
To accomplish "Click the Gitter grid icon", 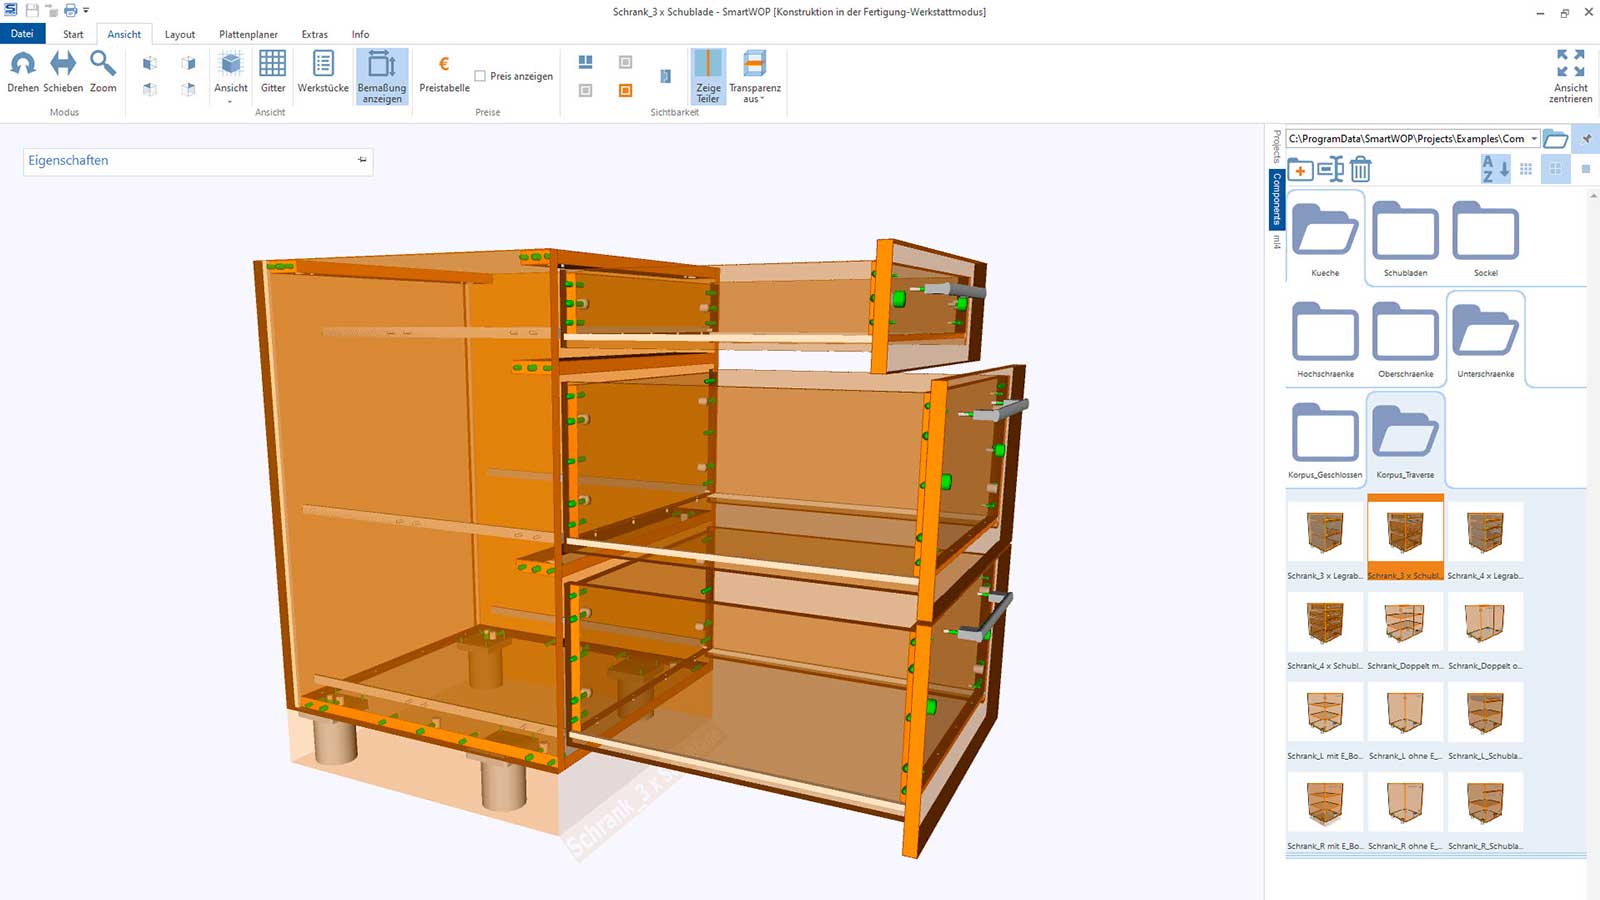I will 273,73.
